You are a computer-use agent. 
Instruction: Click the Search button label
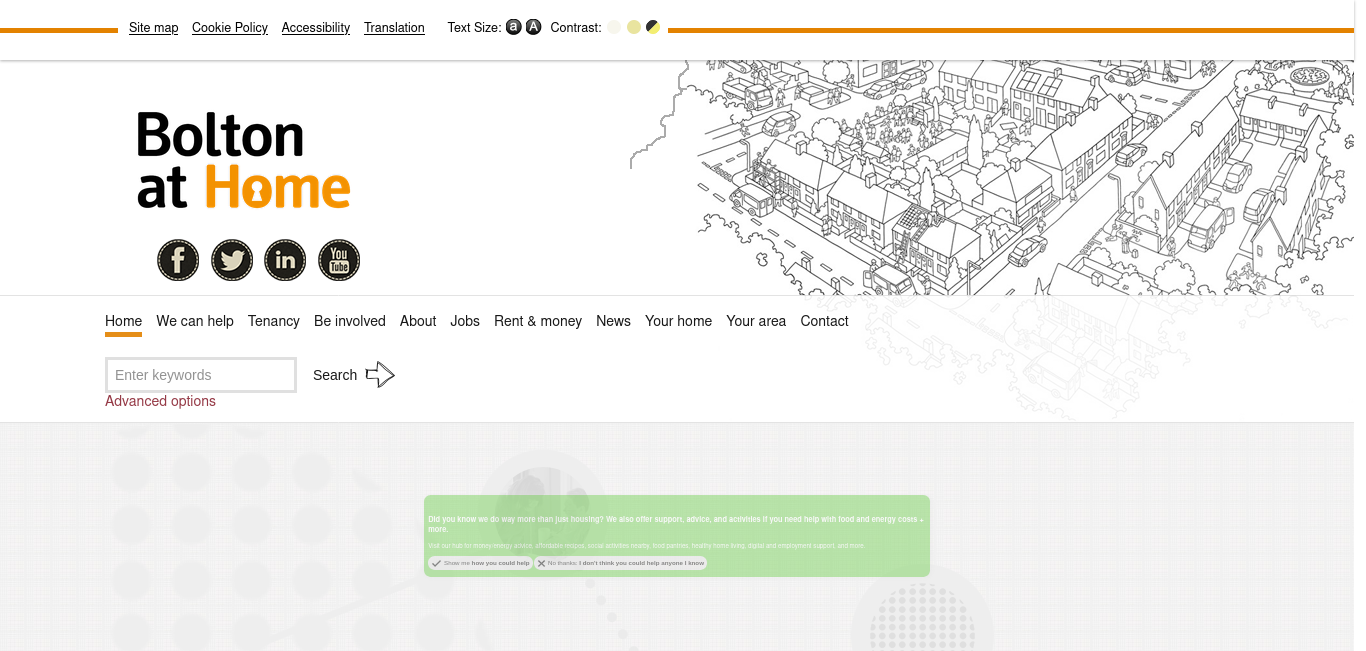pyautogui.click(x=335, y=375)
